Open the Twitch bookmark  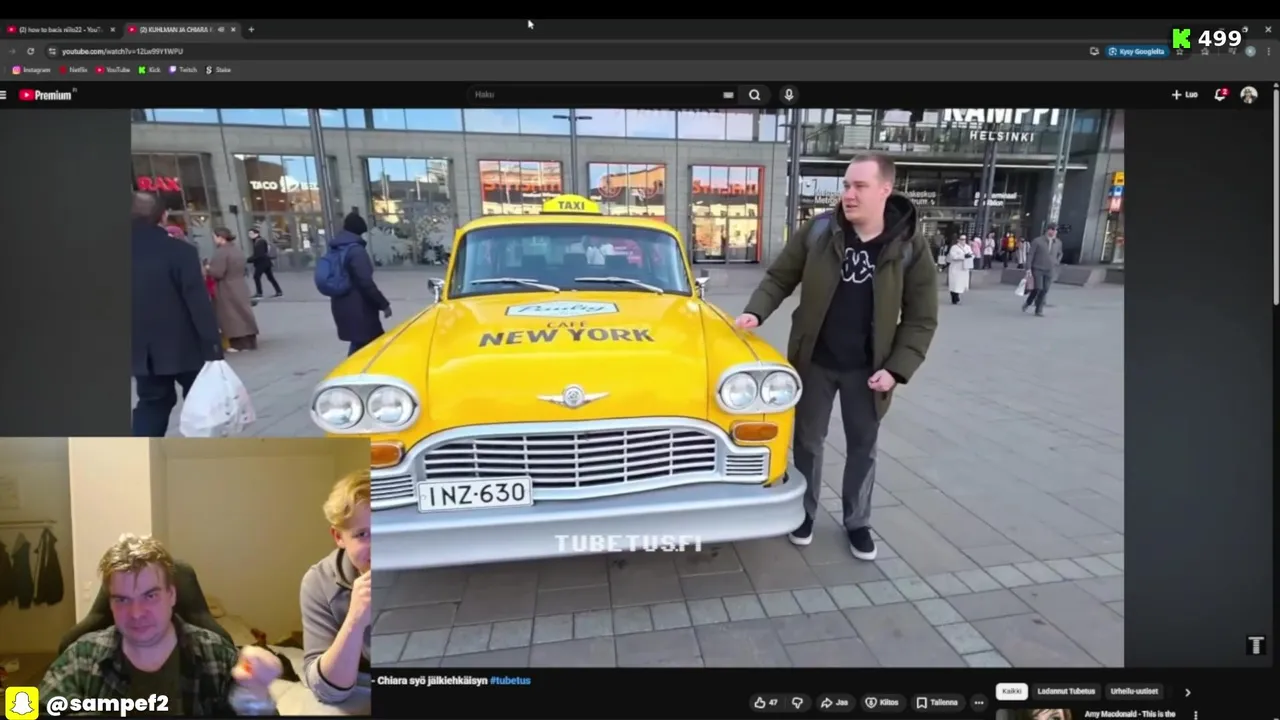183,70
